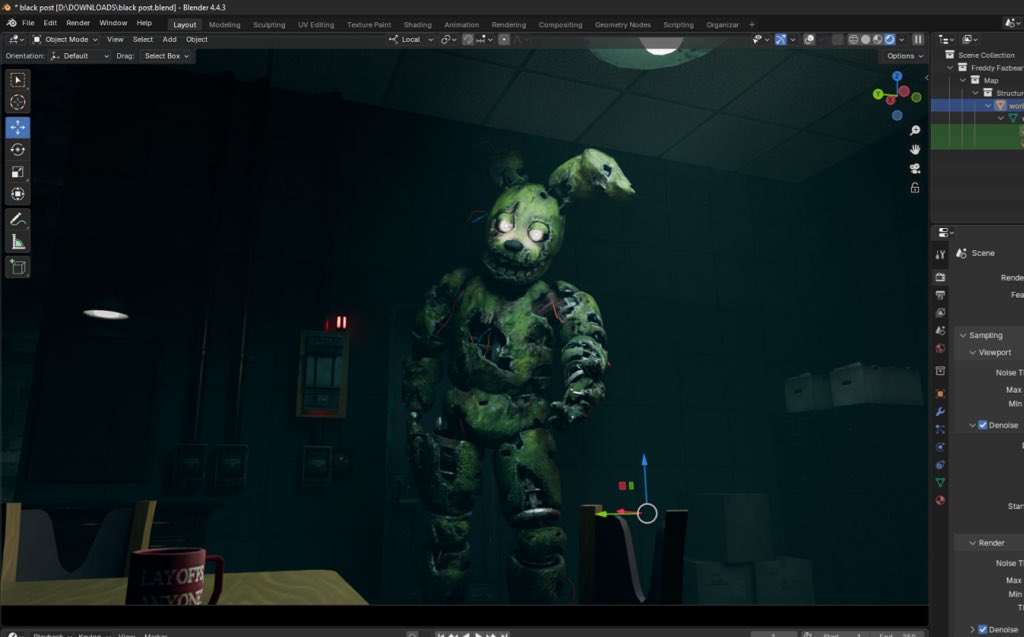1024x637 pixels.
Task: Toggle the lock camera to view icon
Action: (915, 188)
